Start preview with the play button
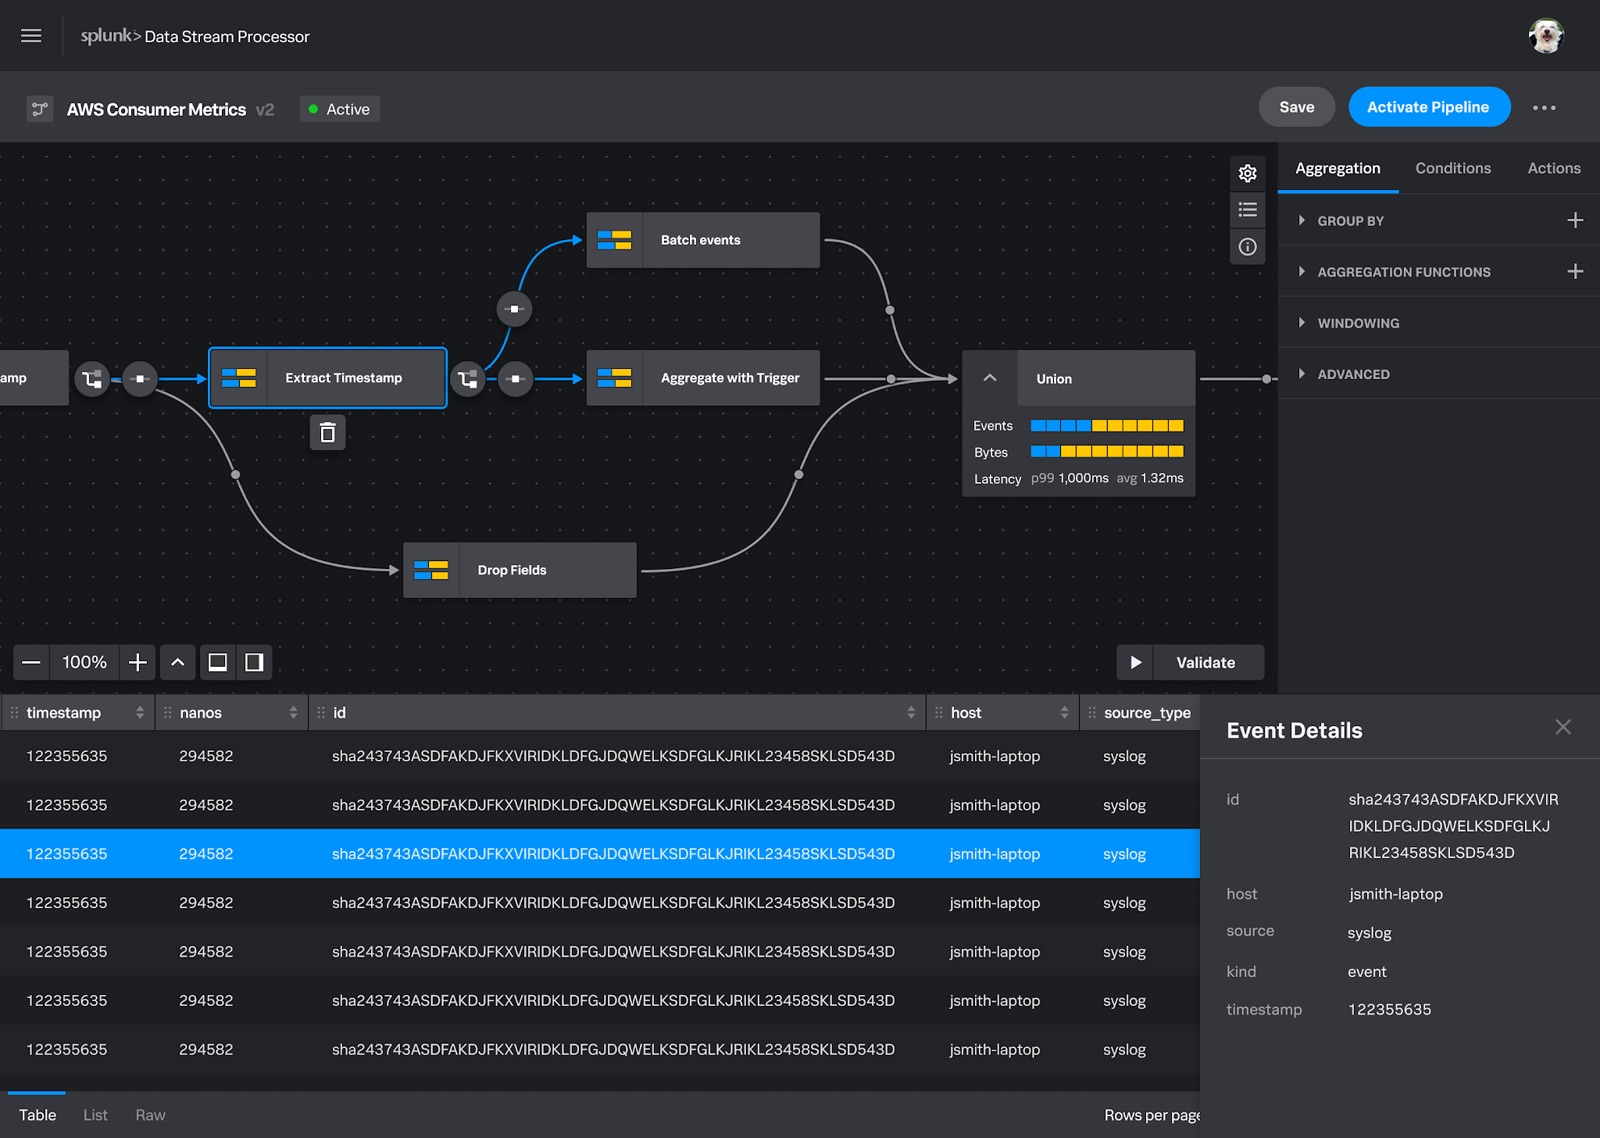This screenshot has width=1600, height=1138. (x=1135, y=662)
